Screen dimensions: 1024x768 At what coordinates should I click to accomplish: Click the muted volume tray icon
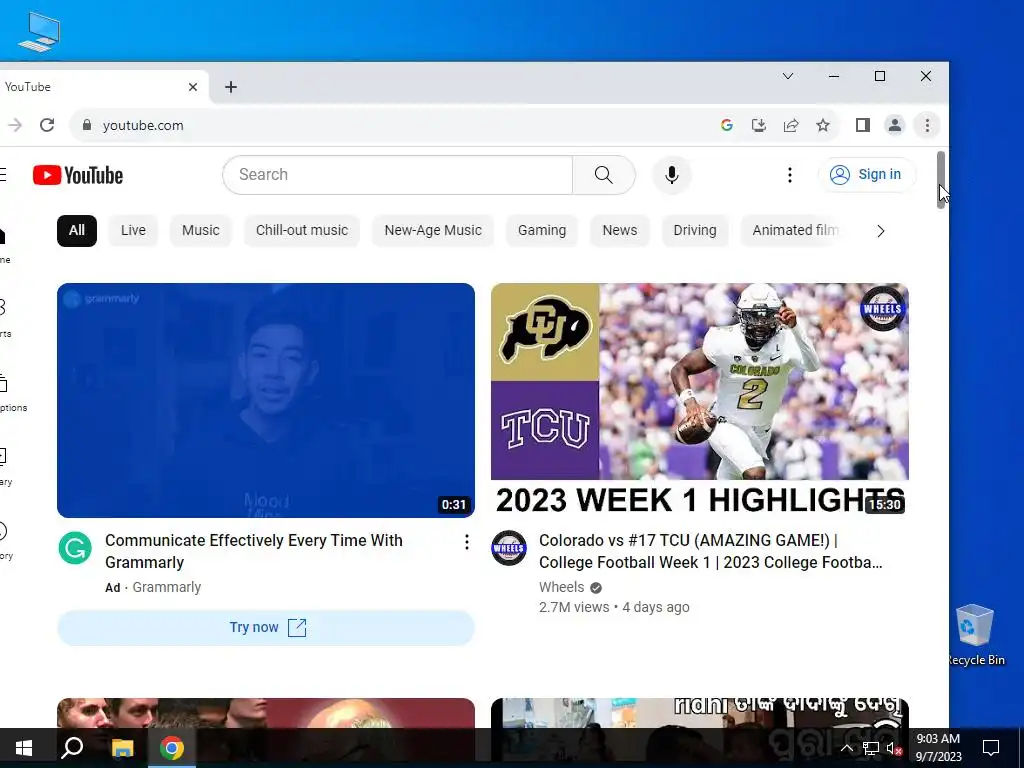(894, 748)
